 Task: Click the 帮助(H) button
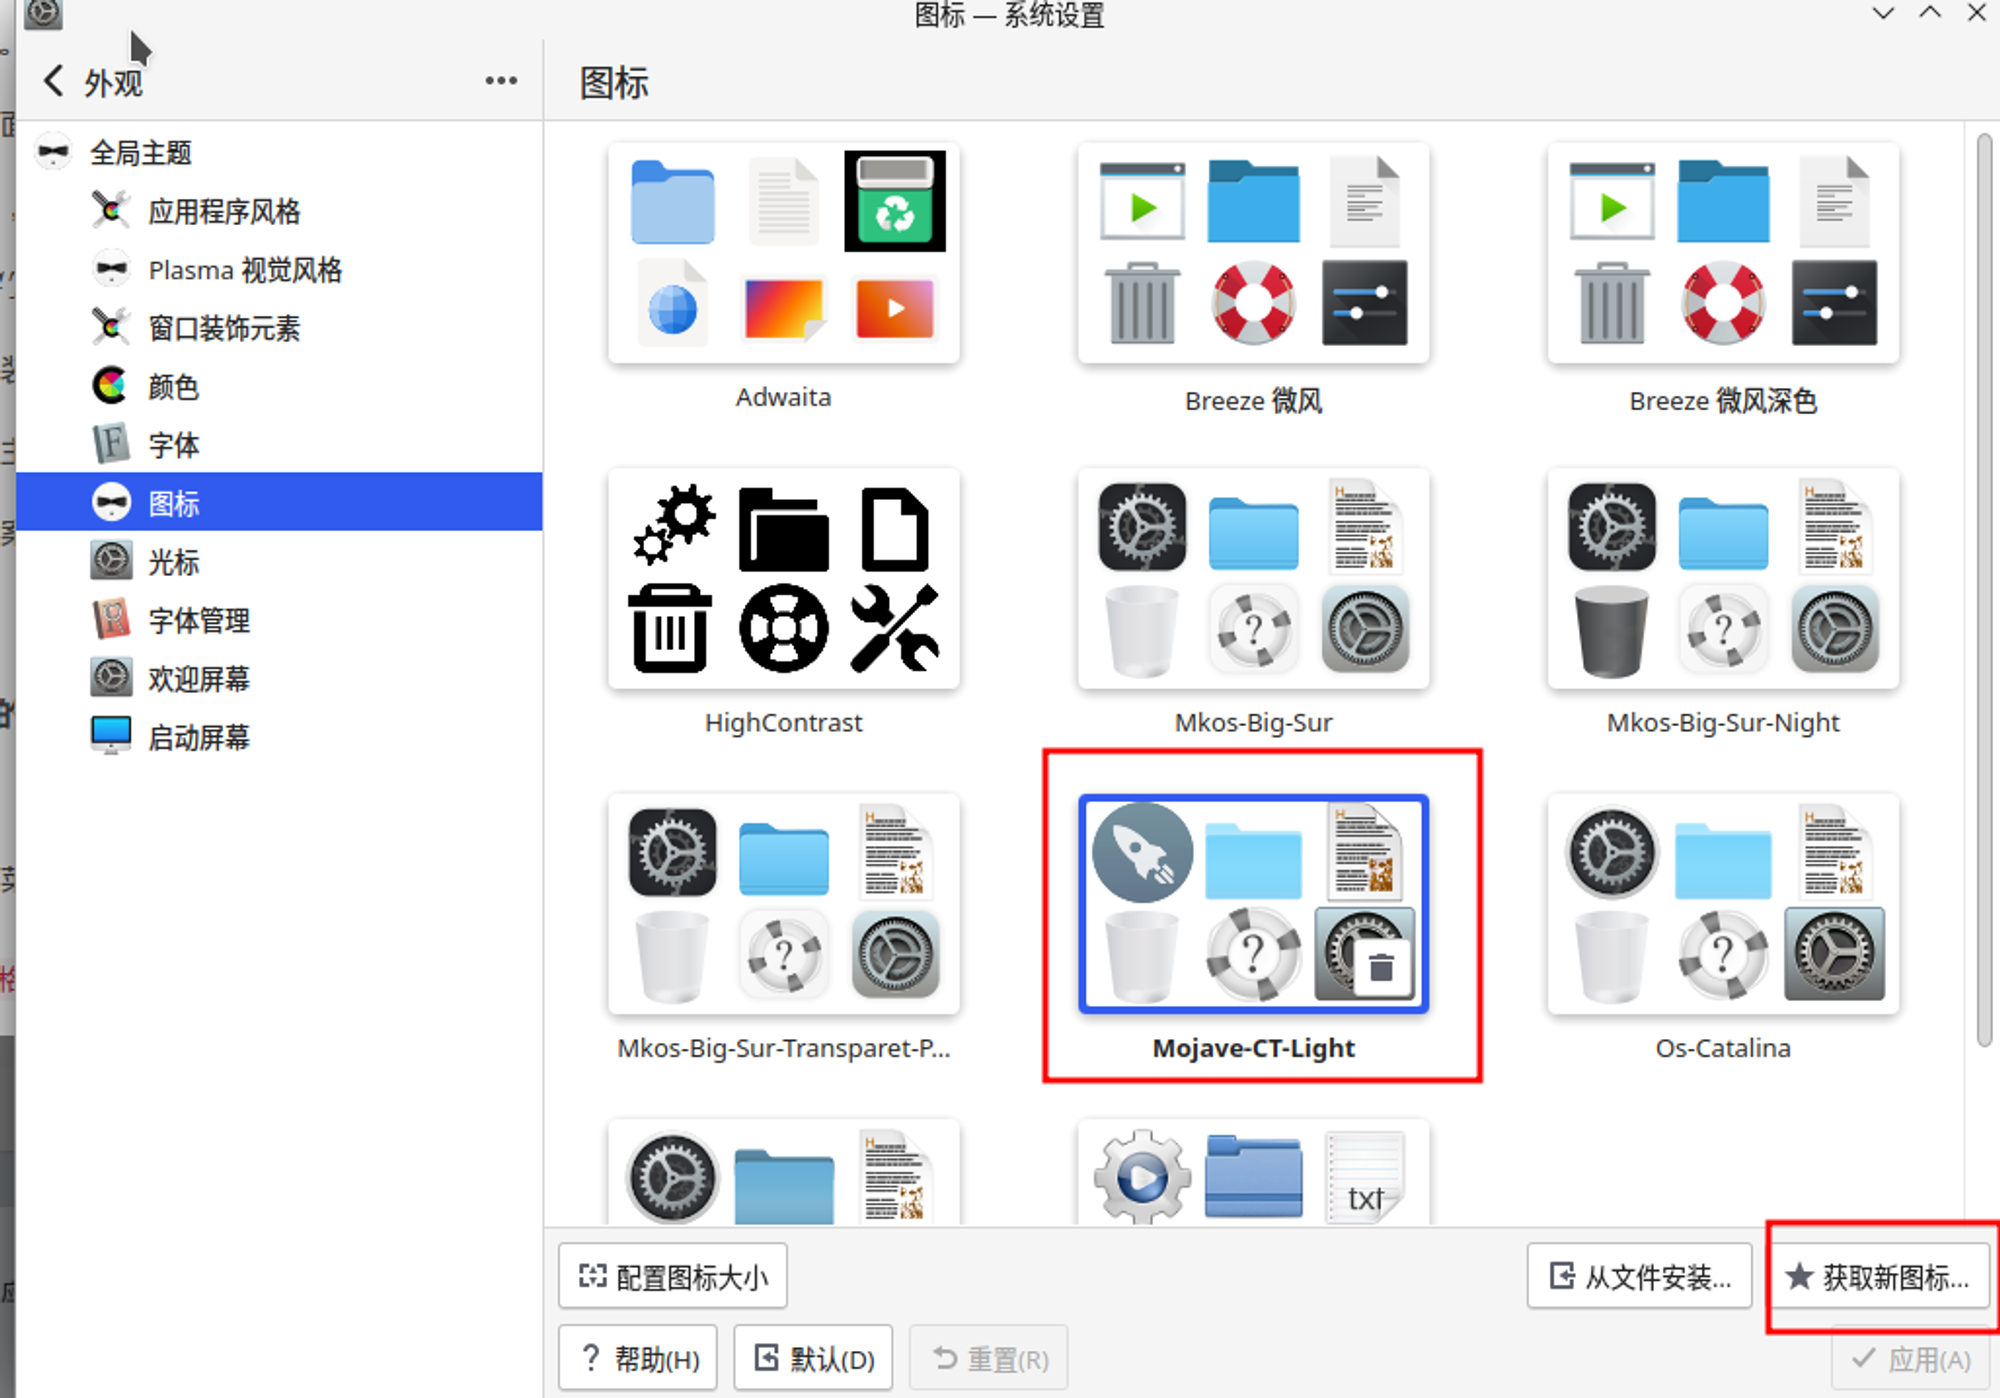point(638,1358)
